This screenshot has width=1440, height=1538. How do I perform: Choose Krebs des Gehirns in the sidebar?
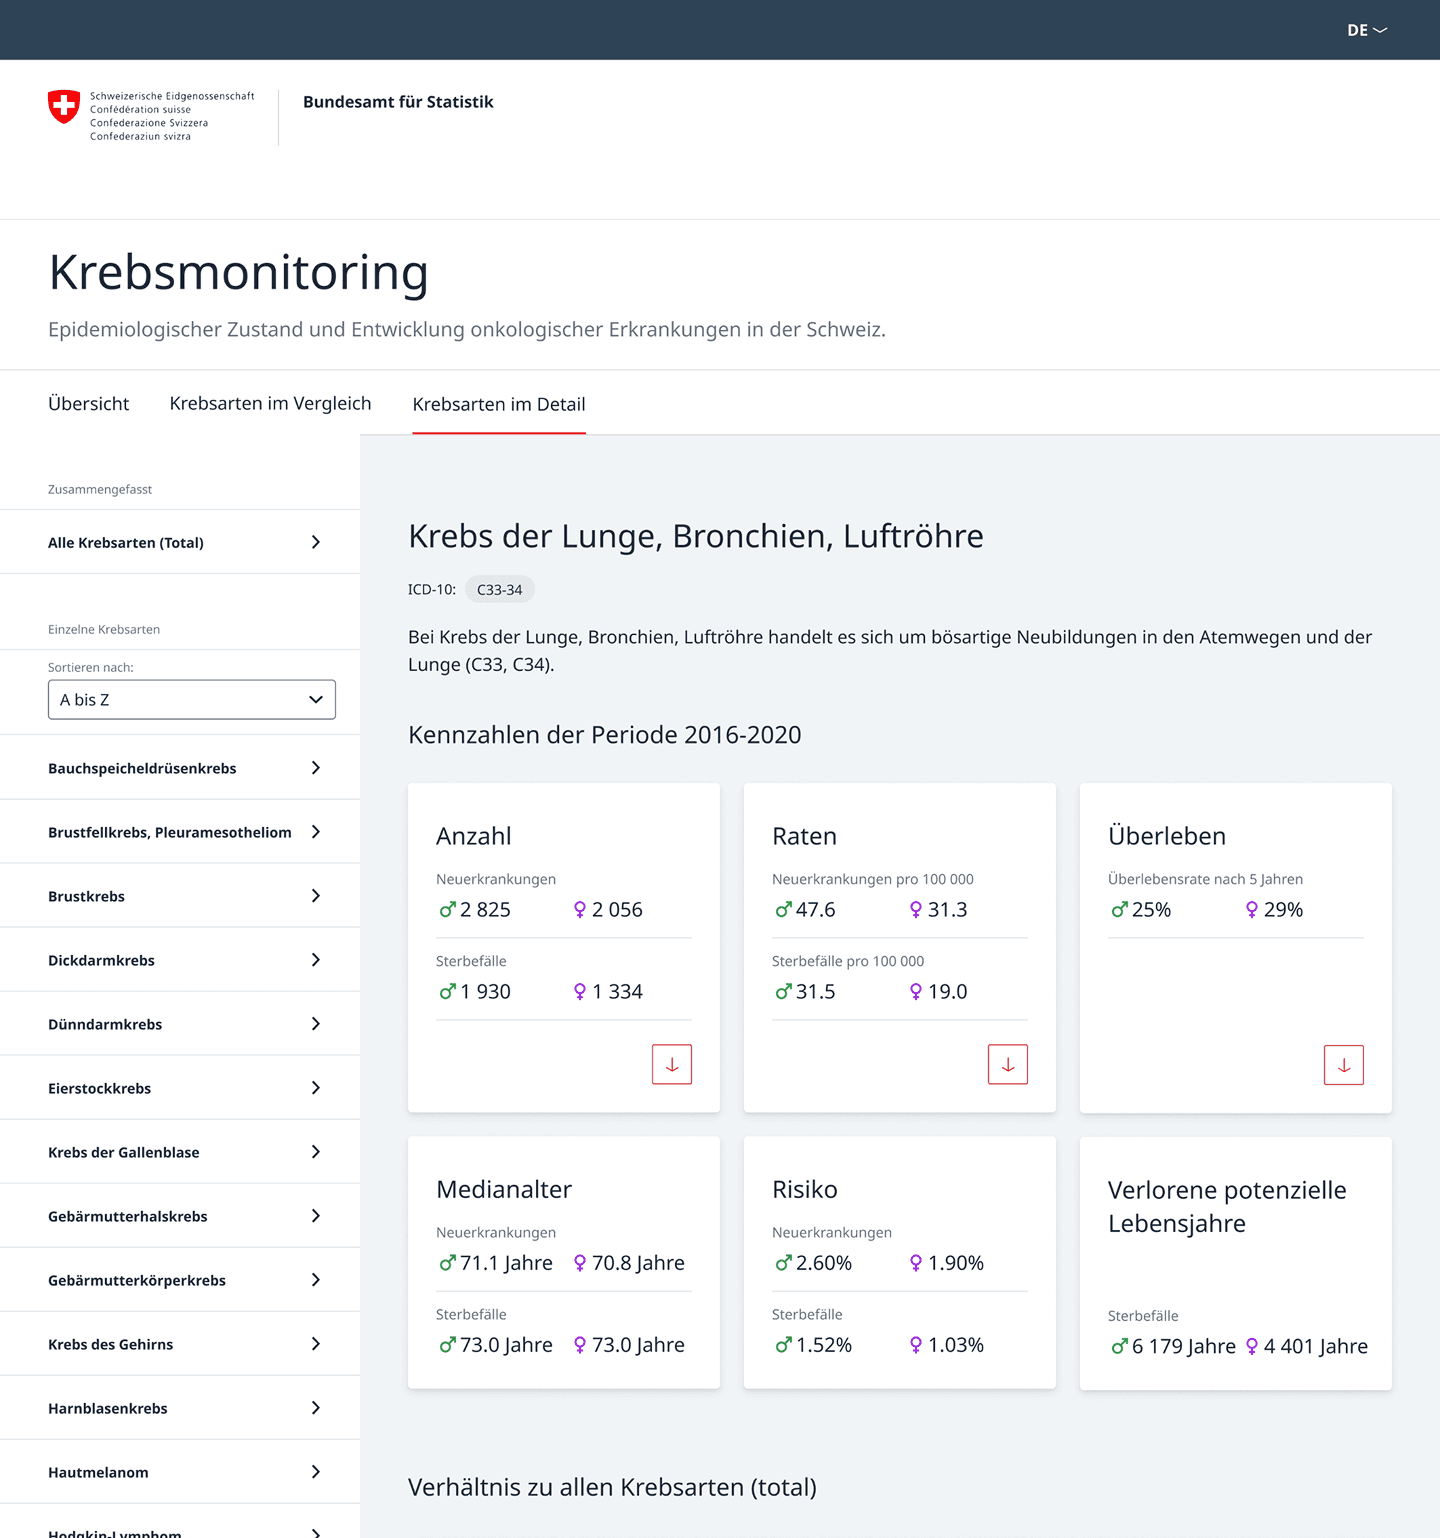[x=110, y=1344]
